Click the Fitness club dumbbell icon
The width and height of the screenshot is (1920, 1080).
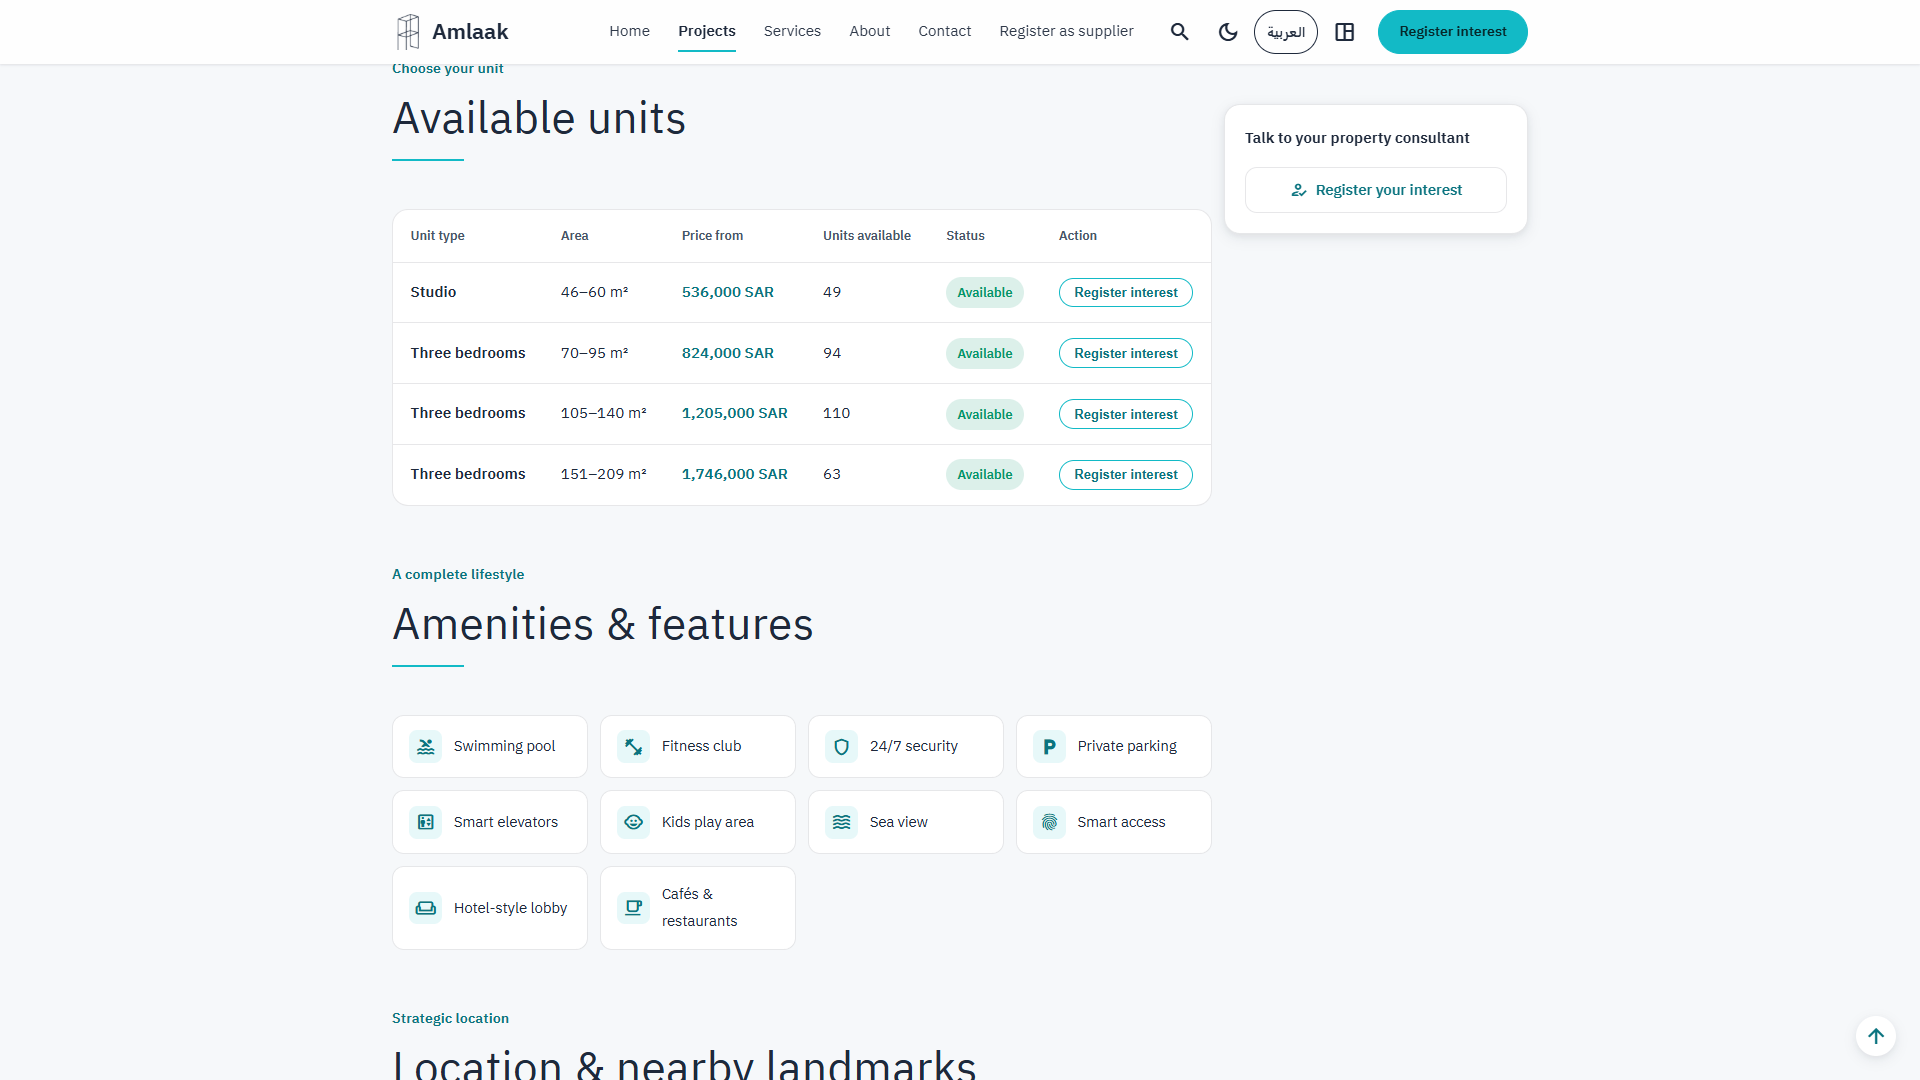pos(634,746)
